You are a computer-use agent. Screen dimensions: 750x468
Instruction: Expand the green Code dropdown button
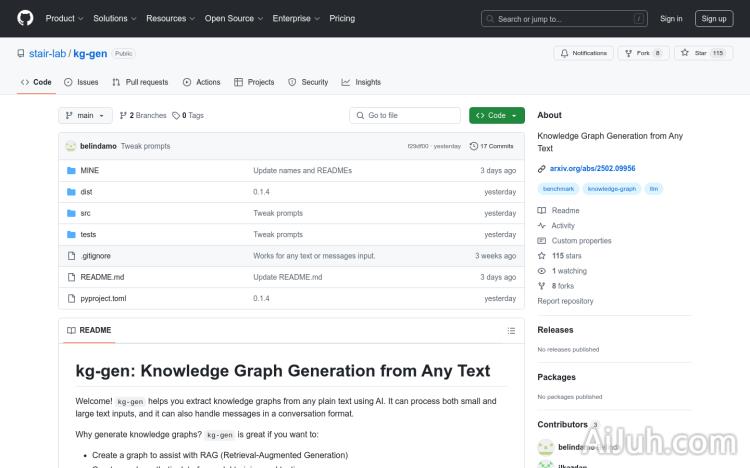pyautogui.click(x=496, y=116)
